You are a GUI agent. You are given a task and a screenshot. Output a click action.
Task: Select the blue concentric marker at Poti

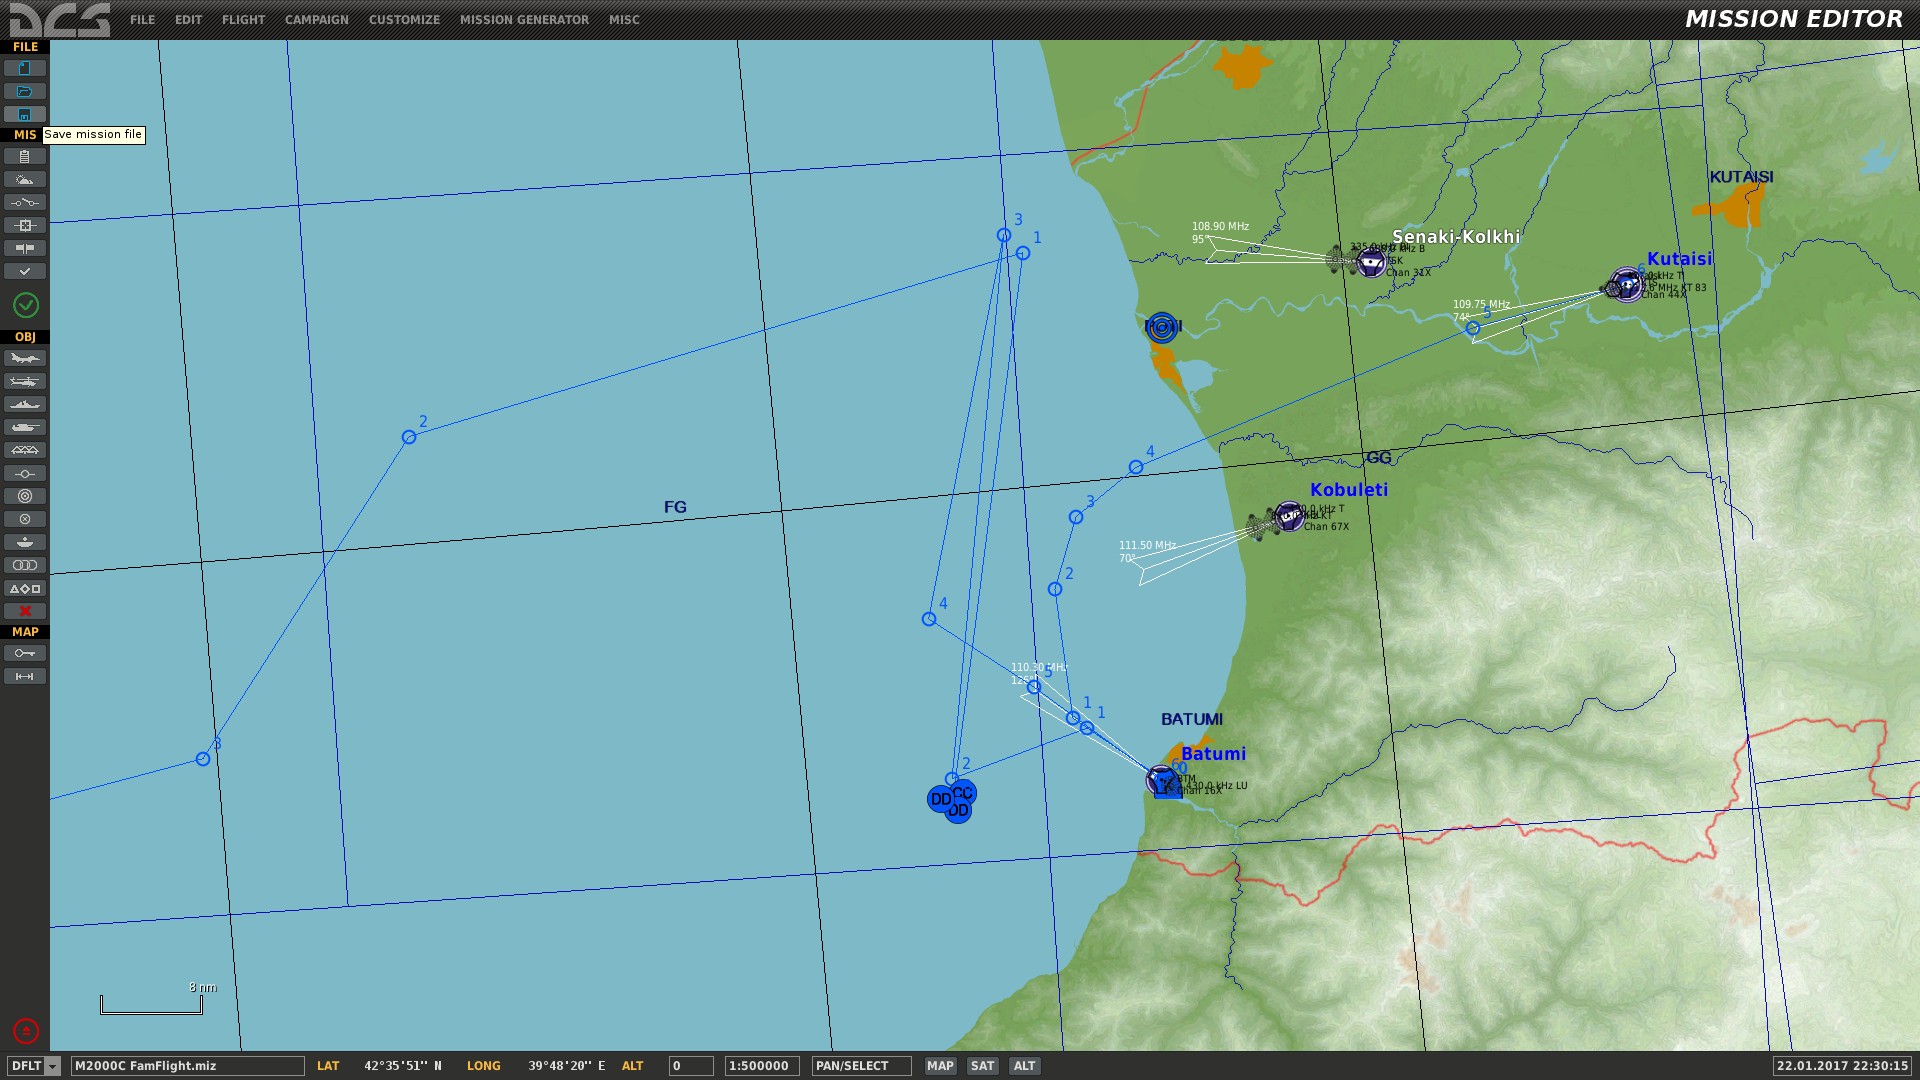[x=1162, y=327]
